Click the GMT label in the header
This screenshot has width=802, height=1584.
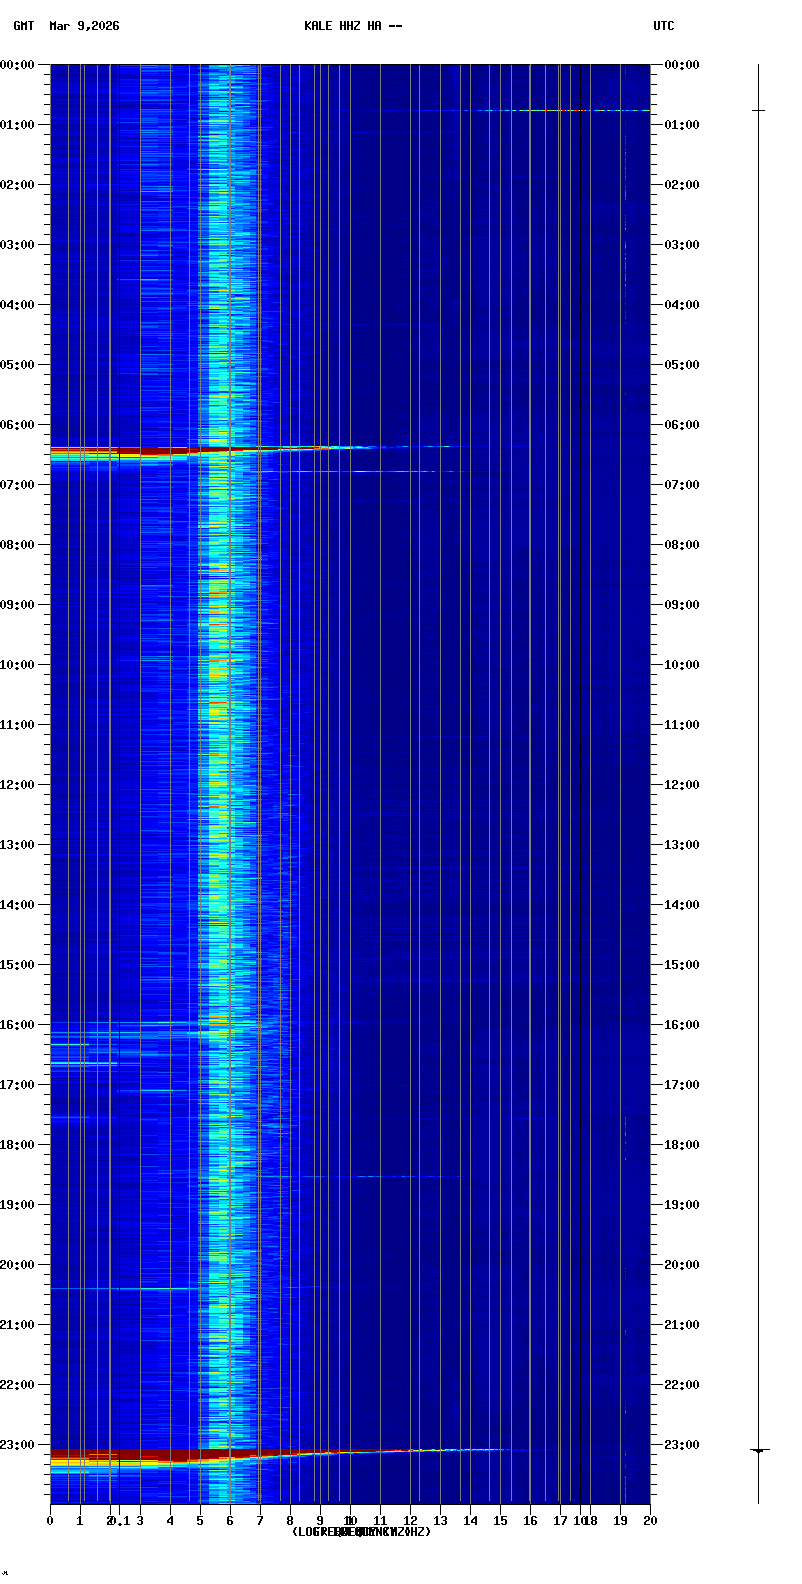(x=23, y=26)
